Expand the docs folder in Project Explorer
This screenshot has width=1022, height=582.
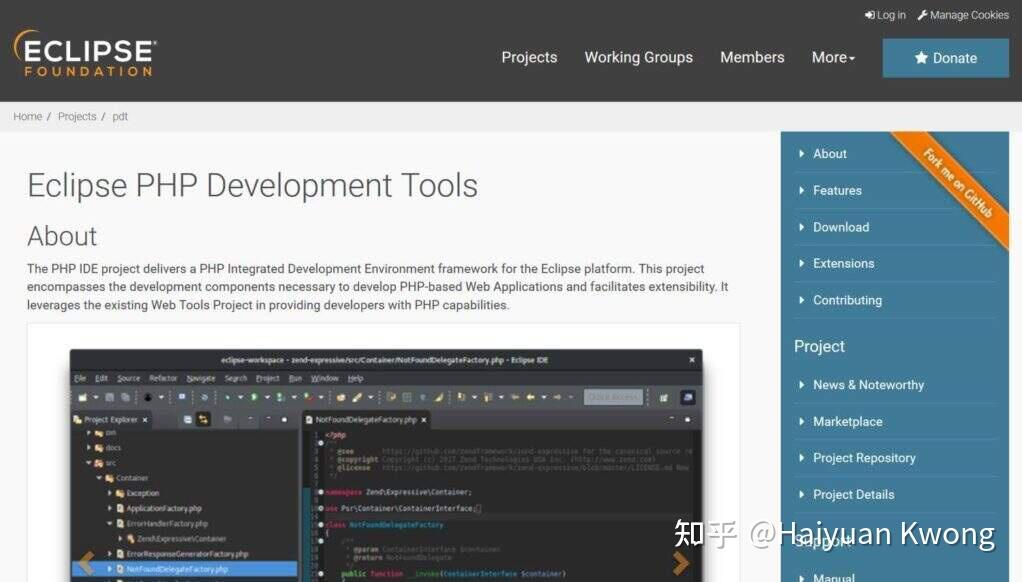pos(90,448)
